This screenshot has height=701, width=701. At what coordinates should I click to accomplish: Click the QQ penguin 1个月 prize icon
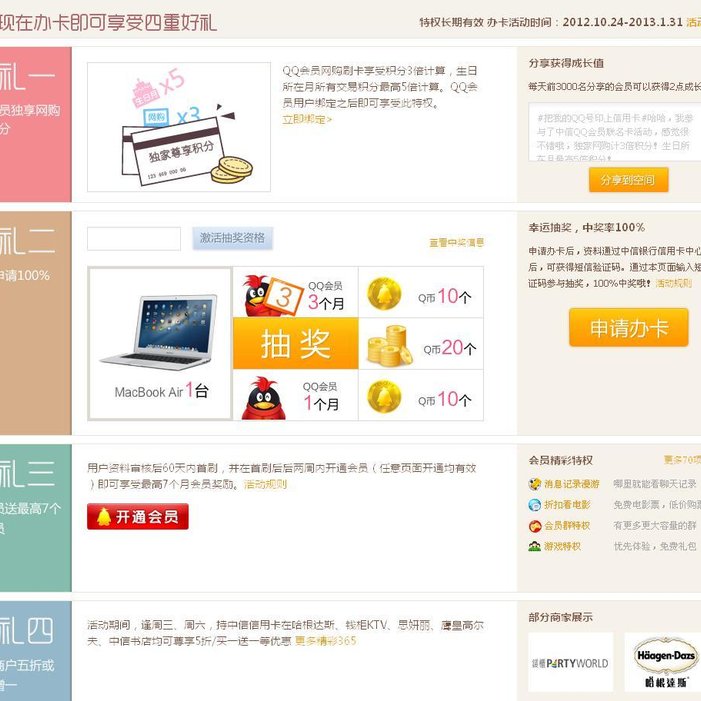click(x=264, y=398)
